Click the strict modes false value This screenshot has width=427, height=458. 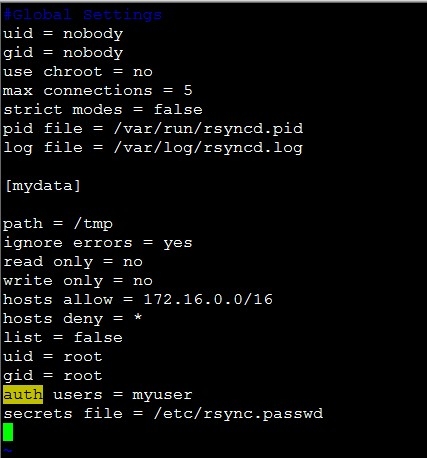[178, 109]
